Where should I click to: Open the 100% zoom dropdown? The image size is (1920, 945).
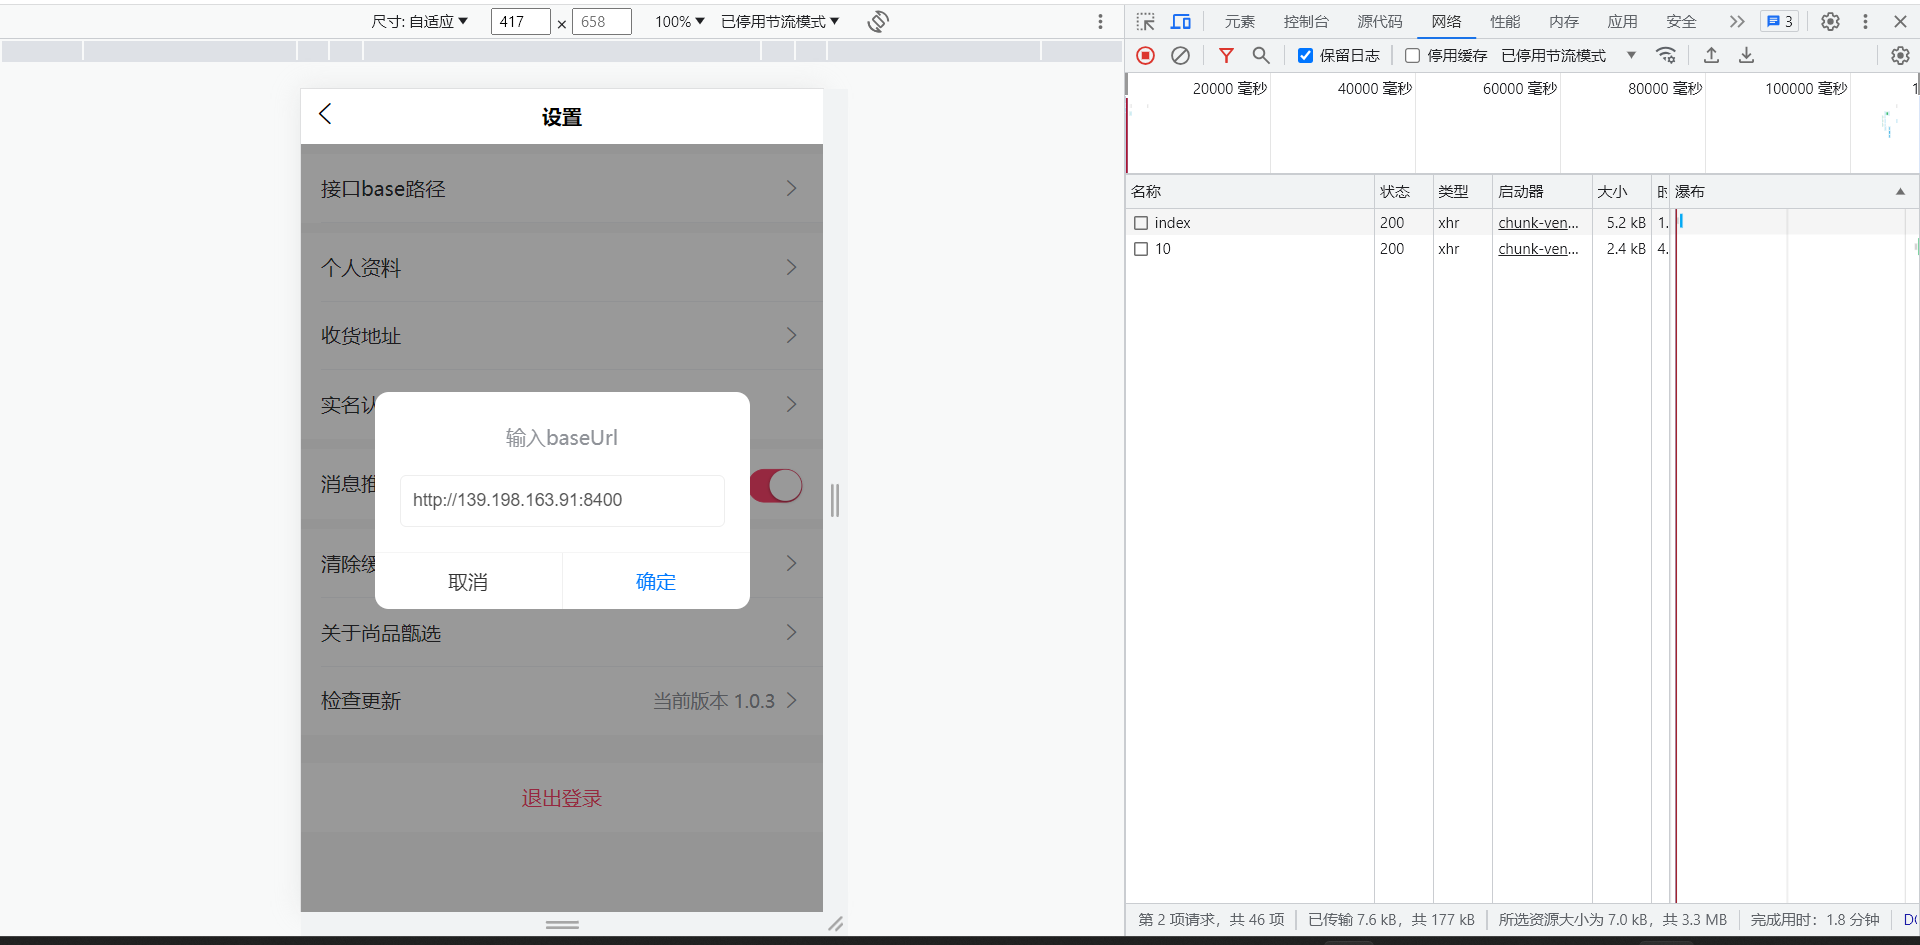click(x=679, y=22)
